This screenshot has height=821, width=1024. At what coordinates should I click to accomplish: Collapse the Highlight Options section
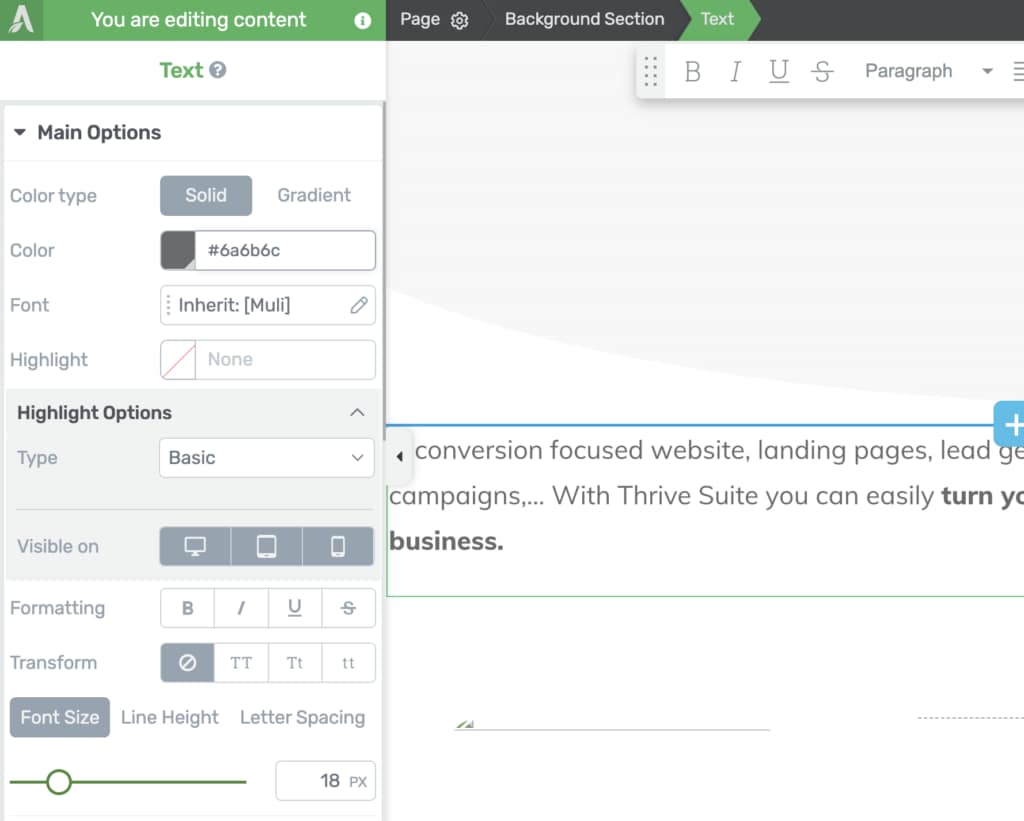coord(357,413)
